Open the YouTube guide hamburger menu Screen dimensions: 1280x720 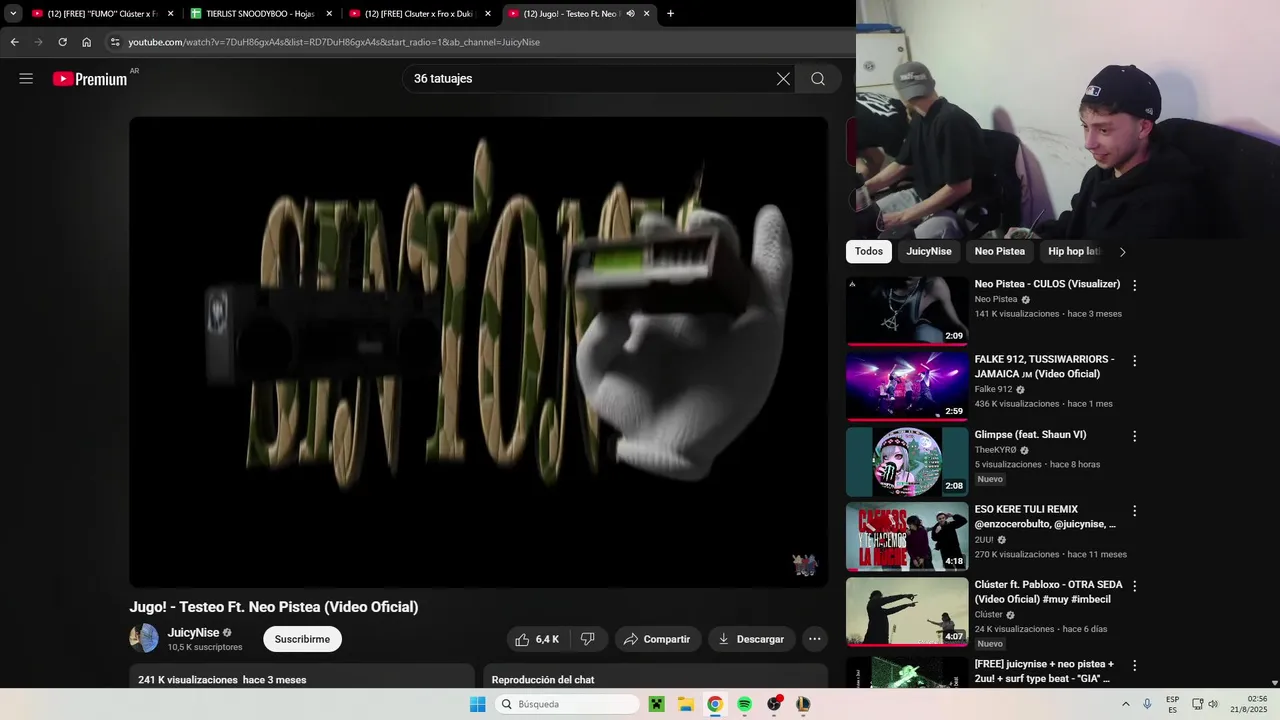26,79
